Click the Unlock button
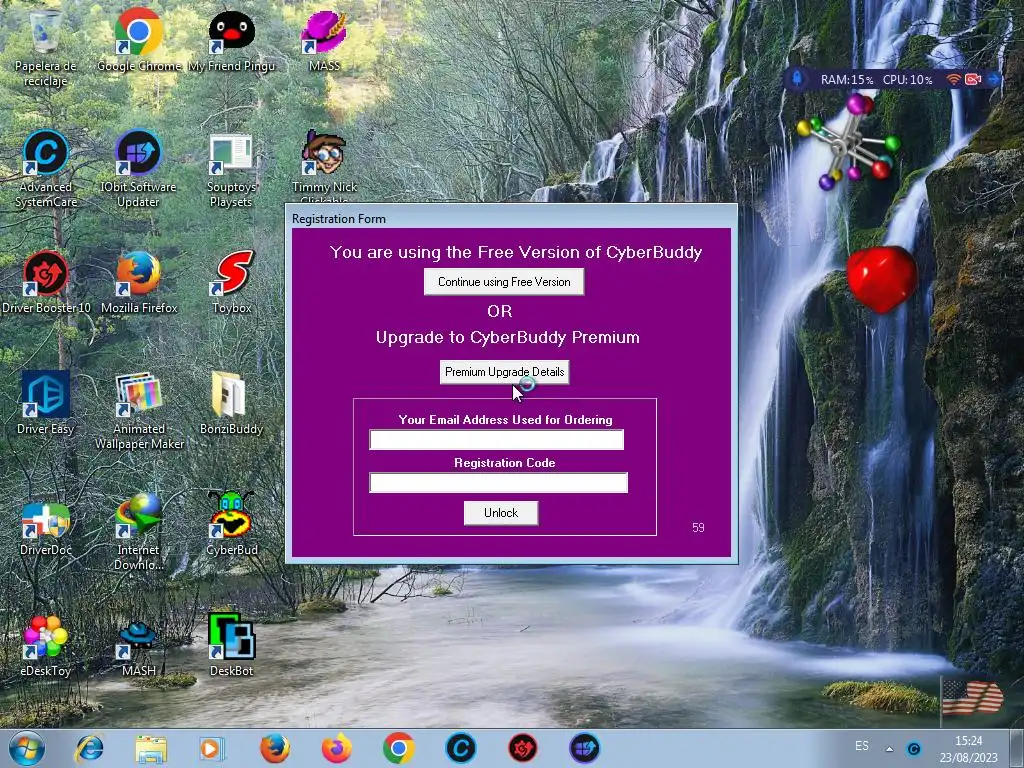 (501, 513)
